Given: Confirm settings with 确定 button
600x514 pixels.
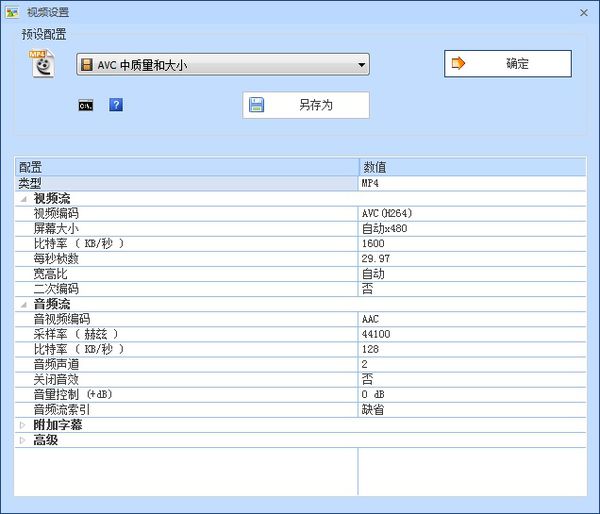Looking at the screenshot, I should (x=508, y=64).
